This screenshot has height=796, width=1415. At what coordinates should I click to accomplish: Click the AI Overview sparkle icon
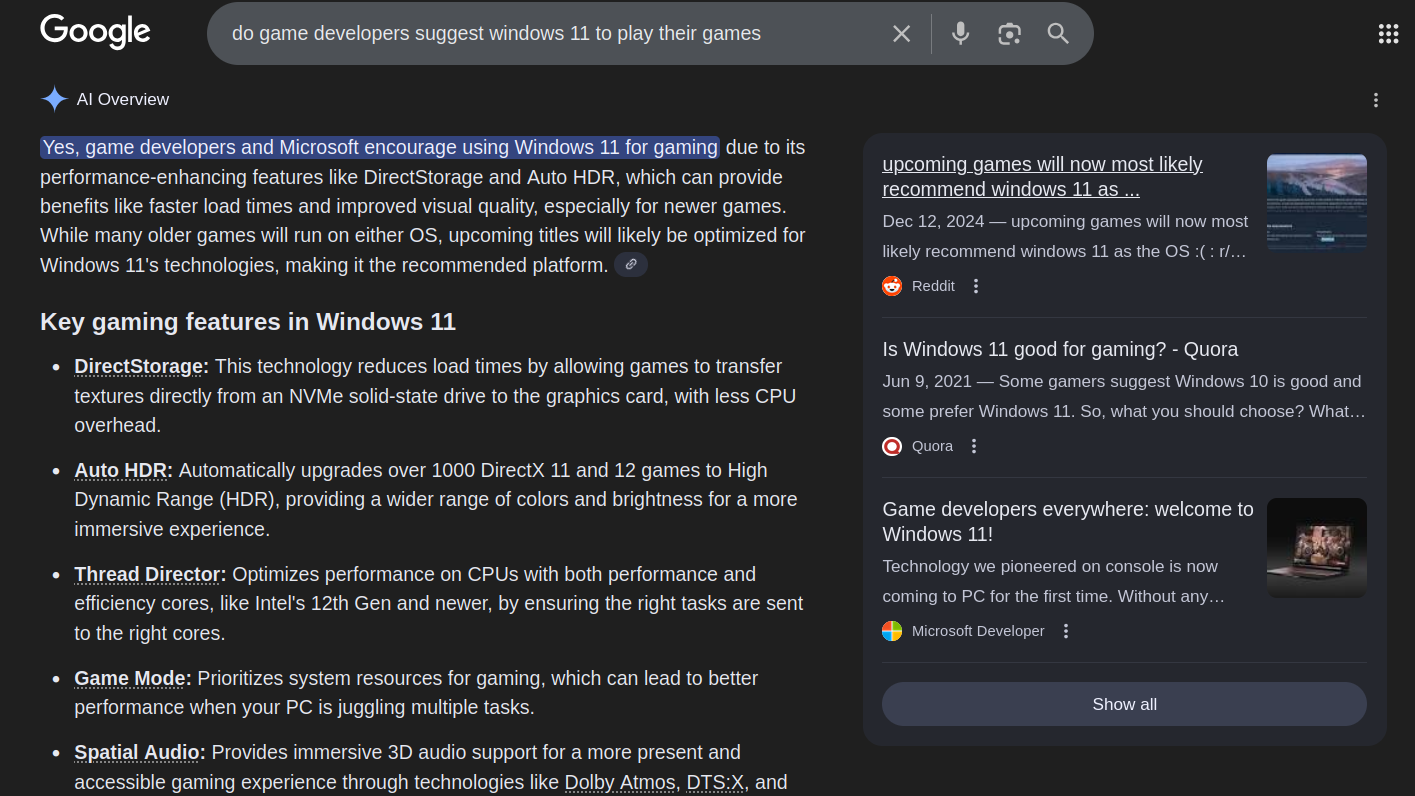[54, 99]
